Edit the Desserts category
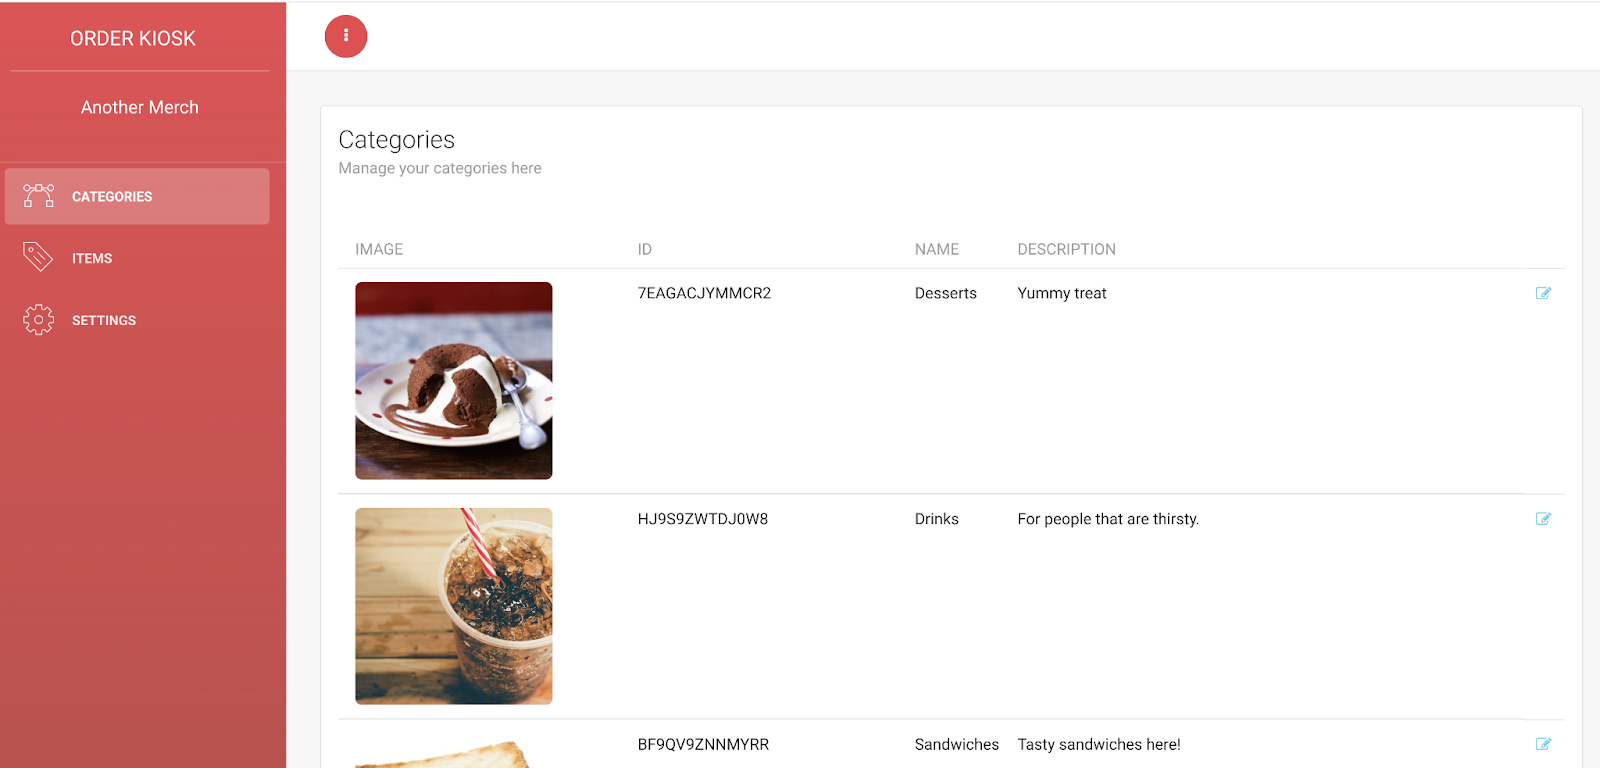Screen dimensions: 1600x768 (1543, 293)
